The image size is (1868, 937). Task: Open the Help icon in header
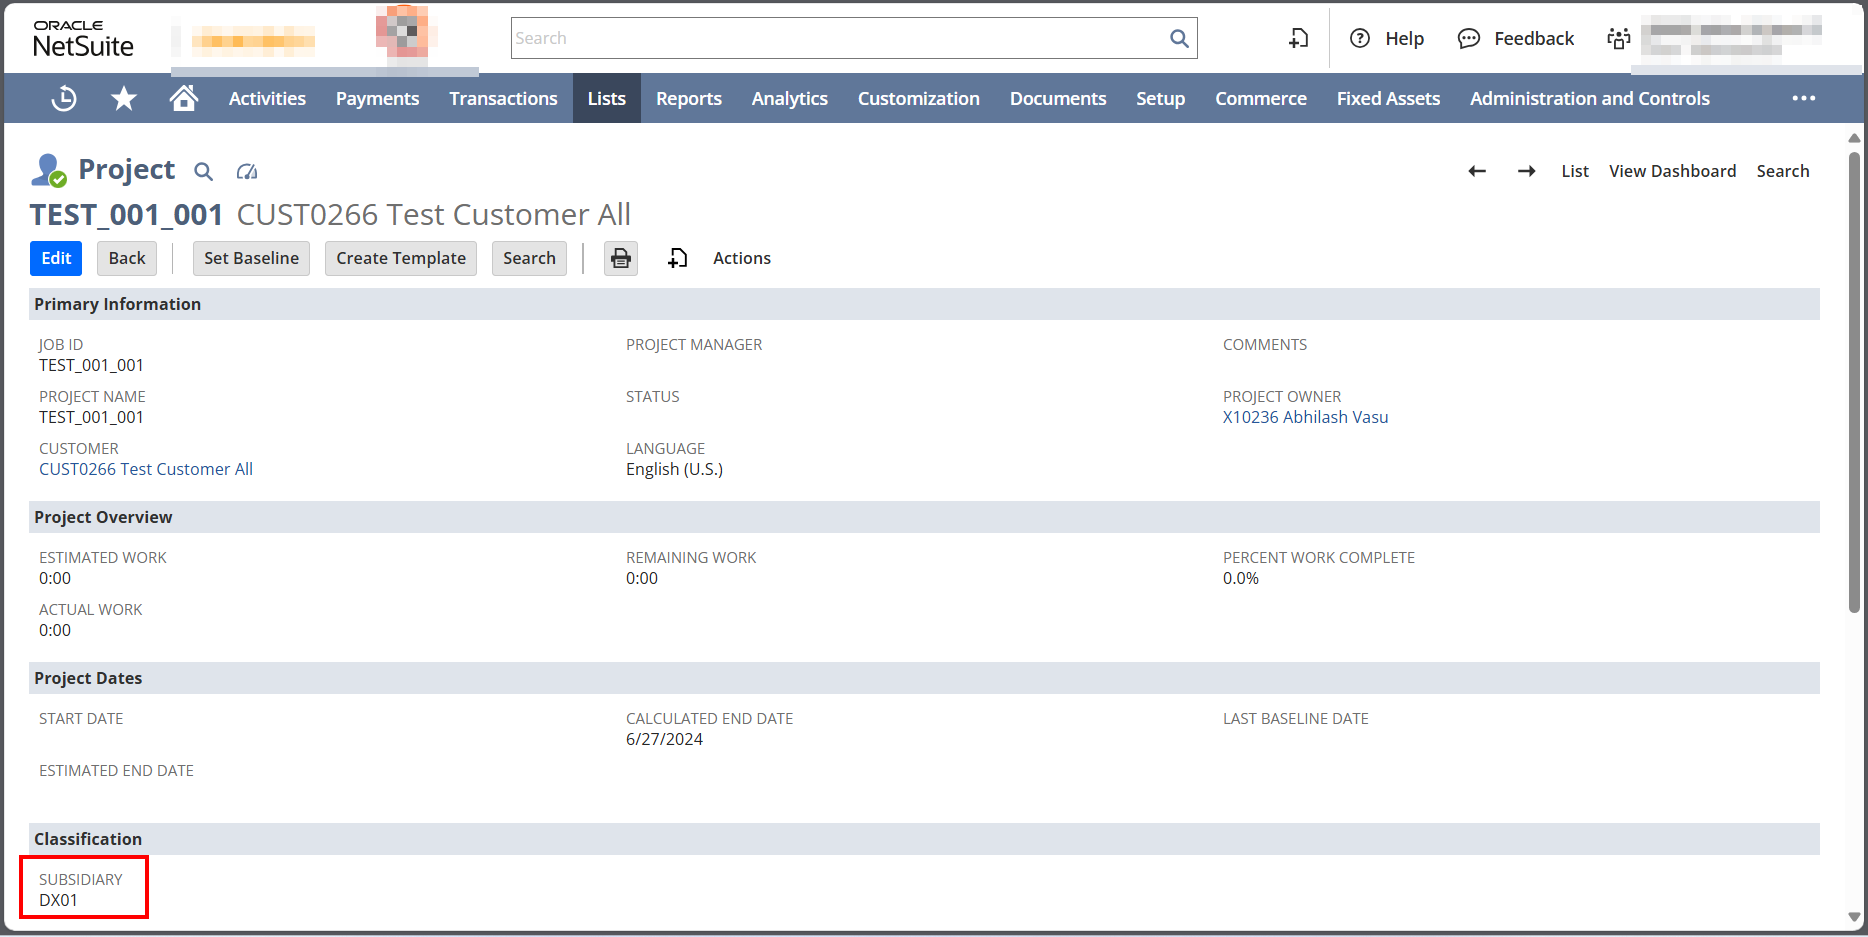pos(1360,38)
